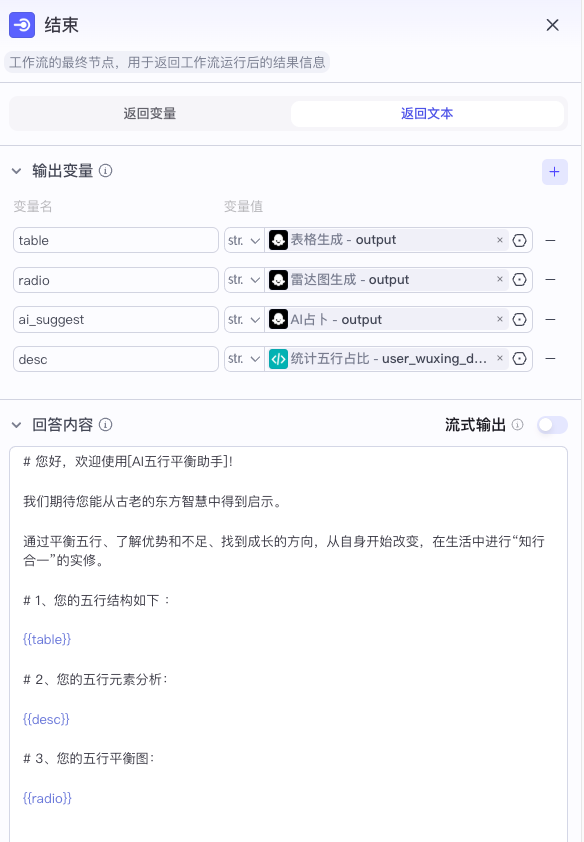The width and height of the screenshot is (584, 842).
Task: Click the 统计五行占比 - user_wuxing_d... value
Action: [x=389, y=358]
